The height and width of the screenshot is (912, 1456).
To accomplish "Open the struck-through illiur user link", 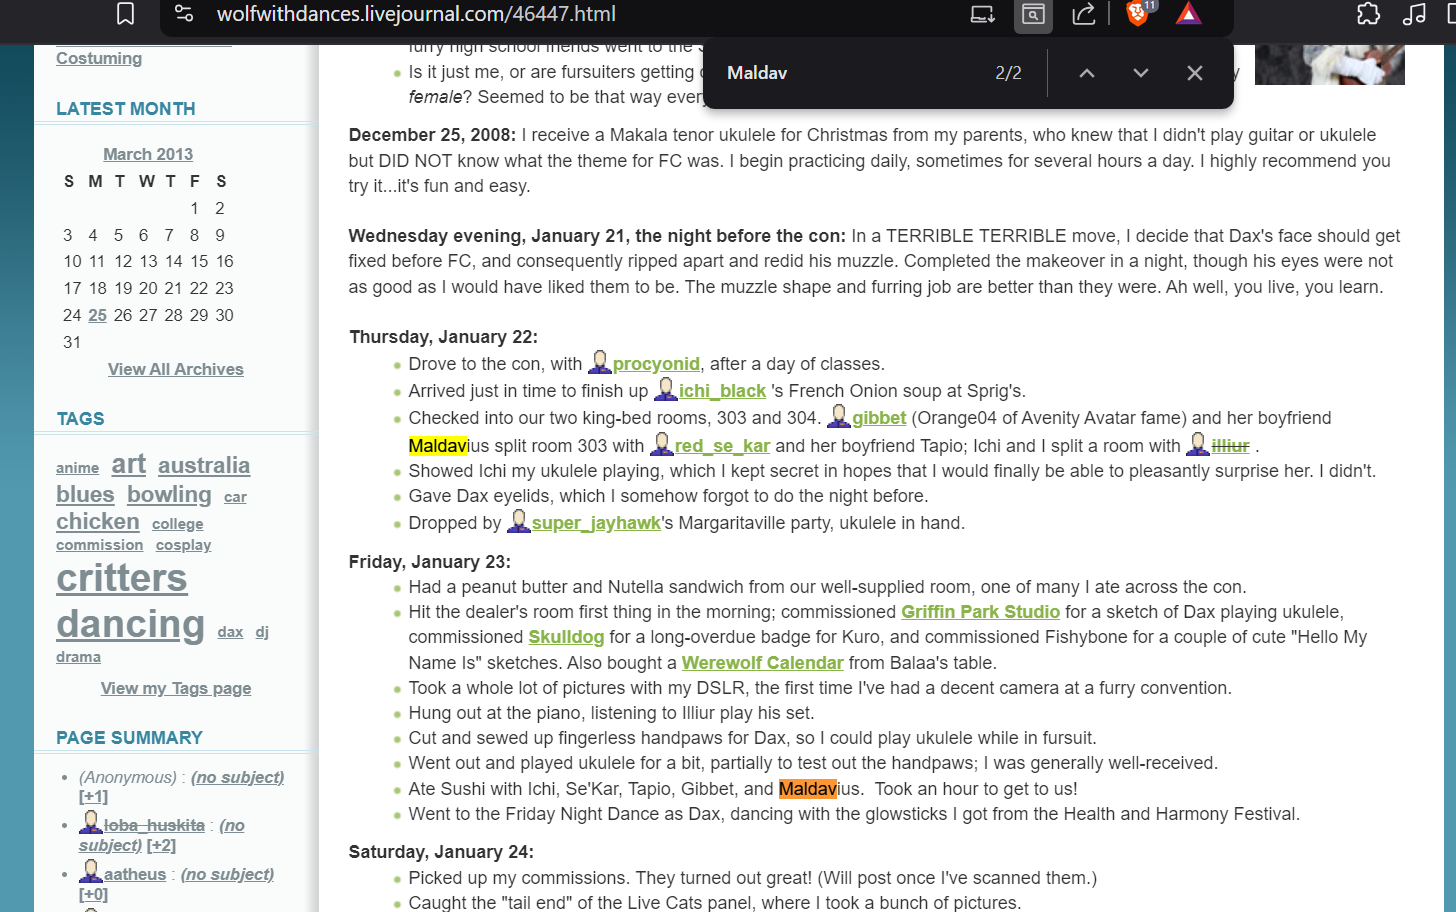I will [x=1230, y=446].
